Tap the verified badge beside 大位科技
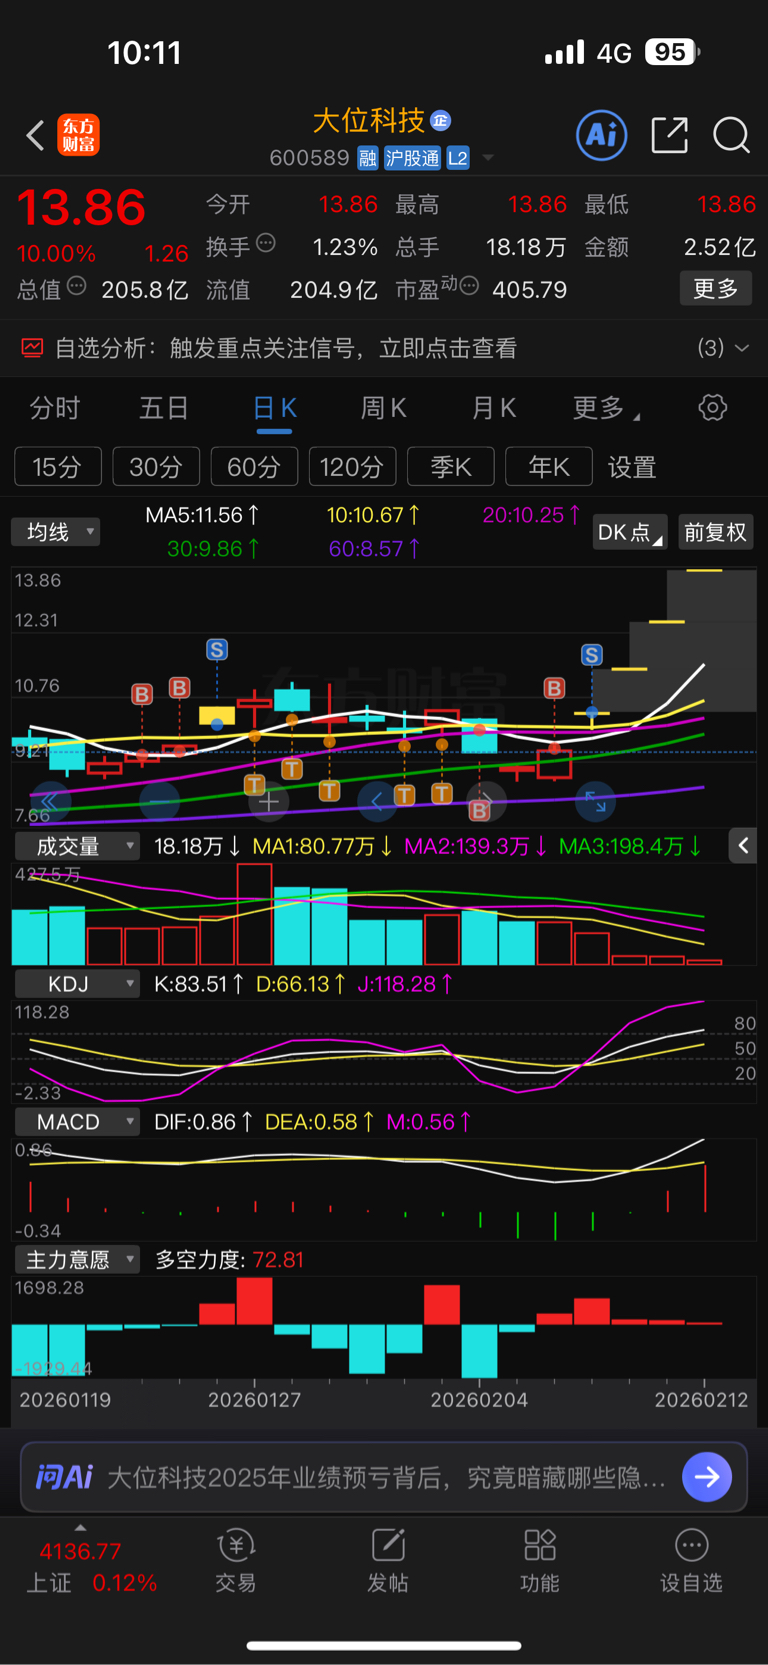Screen dimensions: 768x1665 pos(441,121)
